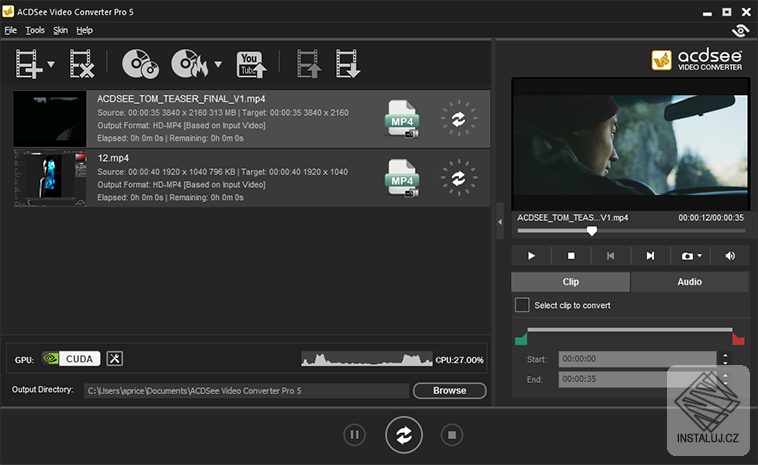This screenshot has height=465, width=758.
Task: Step to next frame in preview
Action: click(x=650, y=256)
